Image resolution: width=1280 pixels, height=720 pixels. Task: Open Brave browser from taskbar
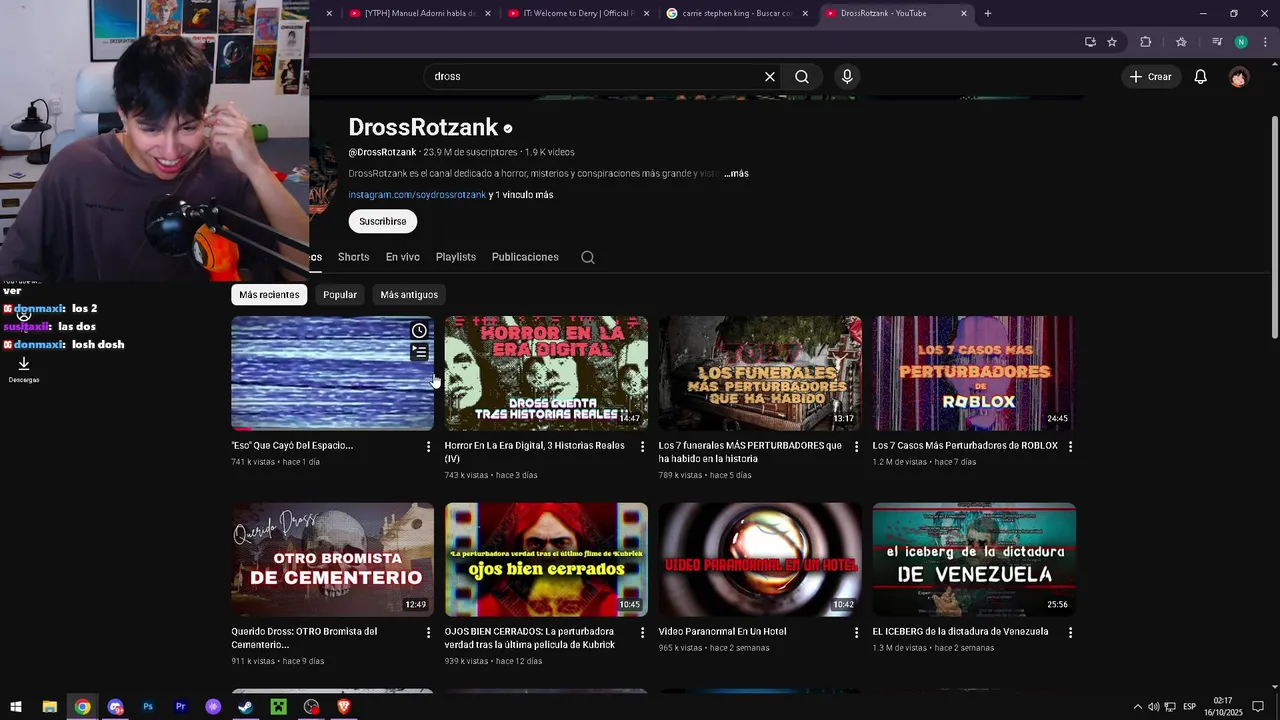tap(344, 707)
